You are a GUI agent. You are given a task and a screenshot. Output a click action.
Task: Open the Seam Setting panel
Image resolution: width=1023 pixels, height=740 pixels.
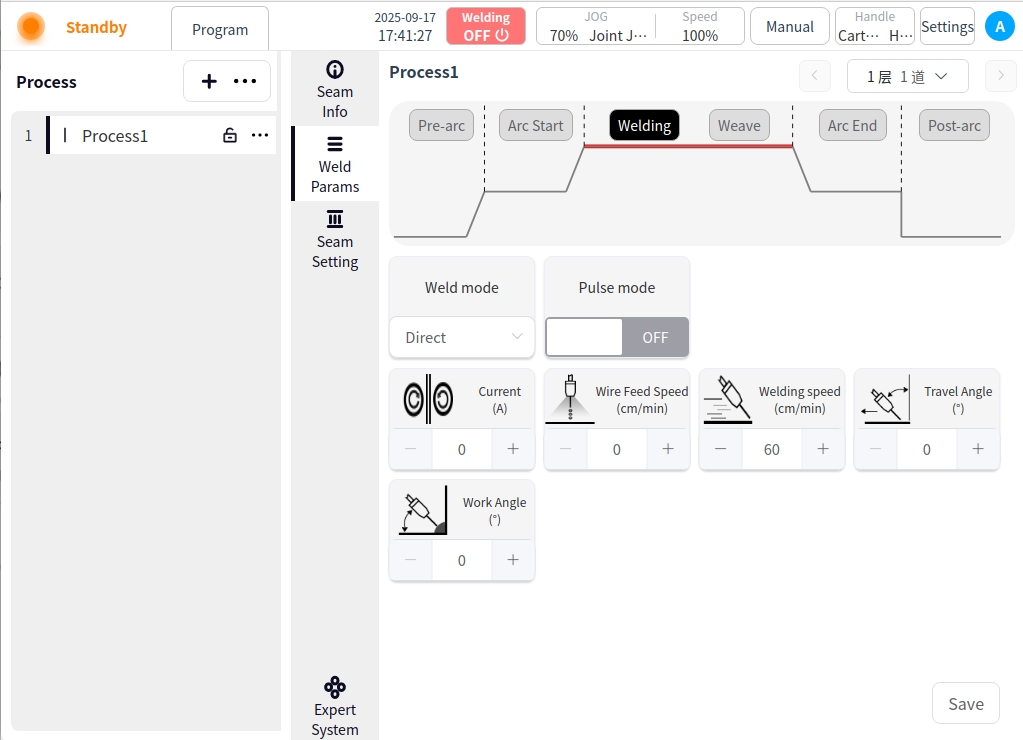point(334,240)
